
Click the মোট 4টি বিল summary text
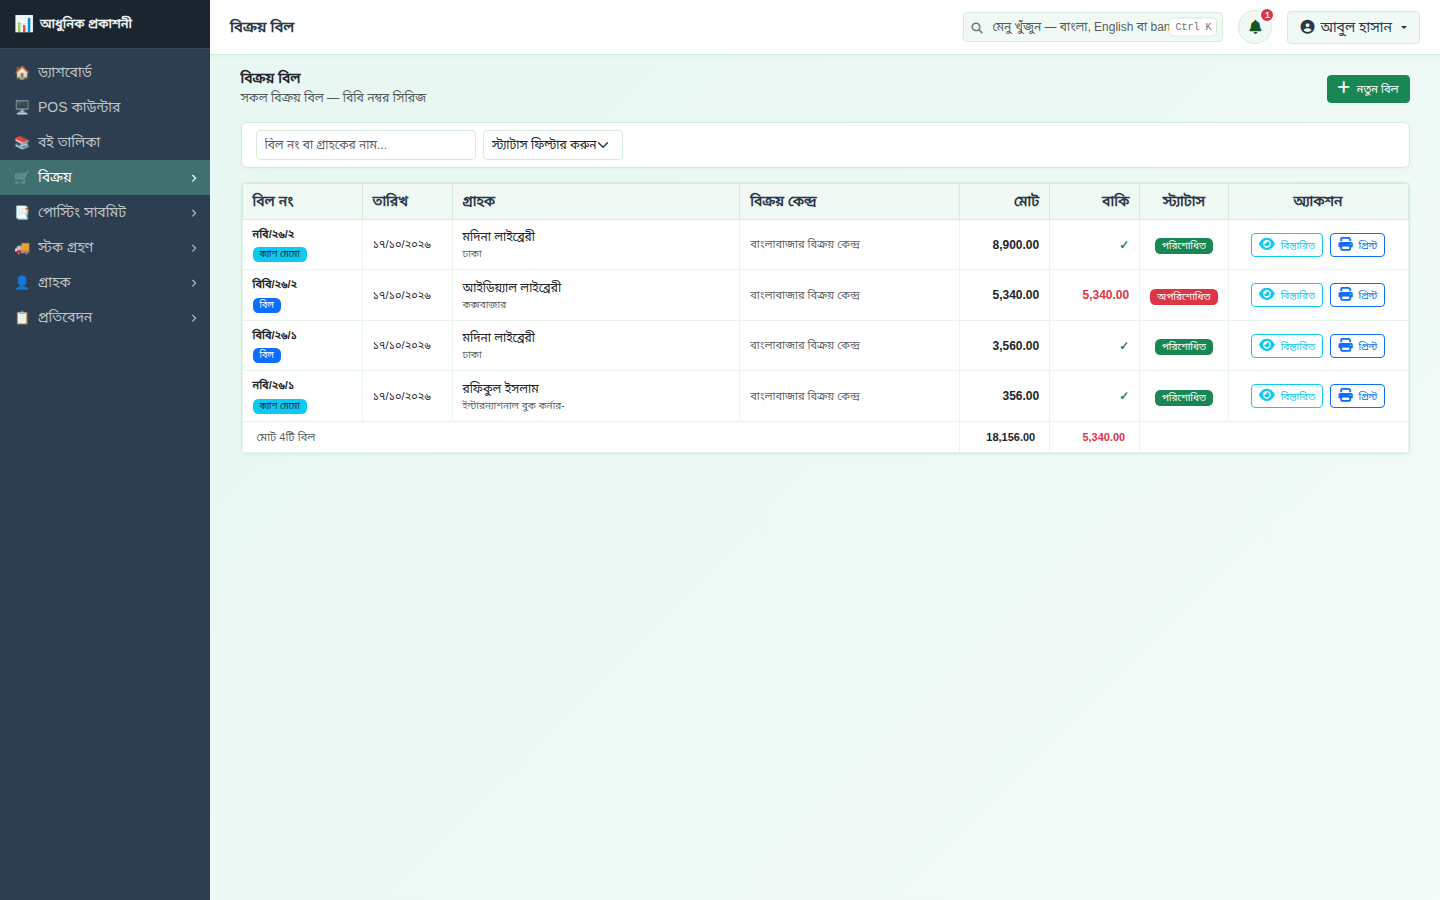(x=286, y=438)
